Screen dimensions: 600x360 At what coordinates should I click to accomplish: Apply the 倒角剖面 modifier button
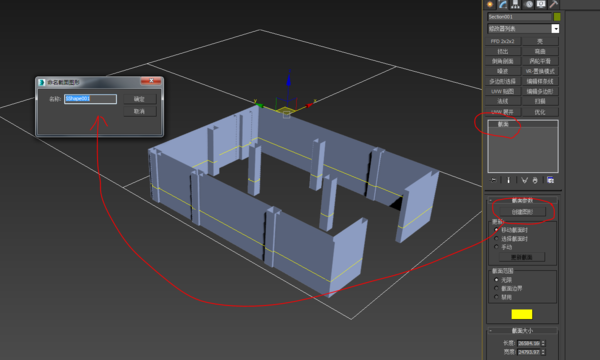pos(503,61)
